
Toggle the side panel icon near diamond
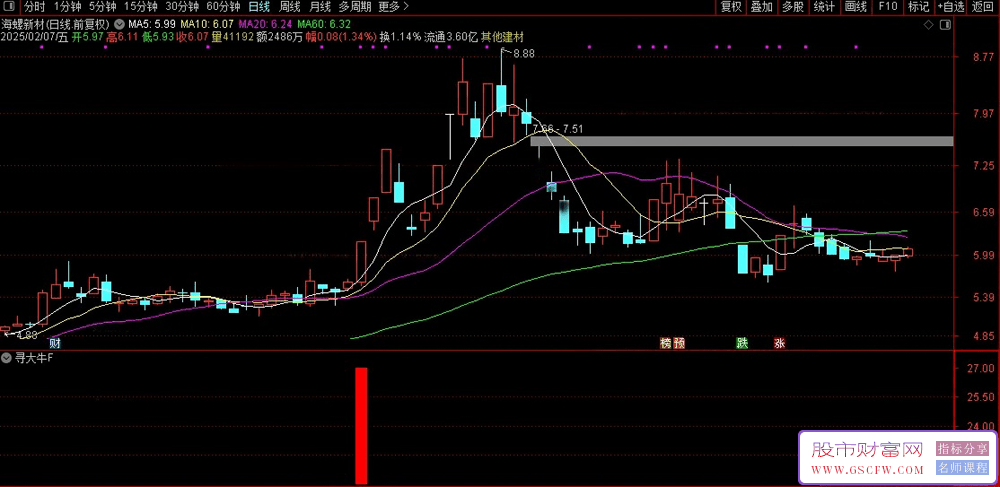pos(946,23)
